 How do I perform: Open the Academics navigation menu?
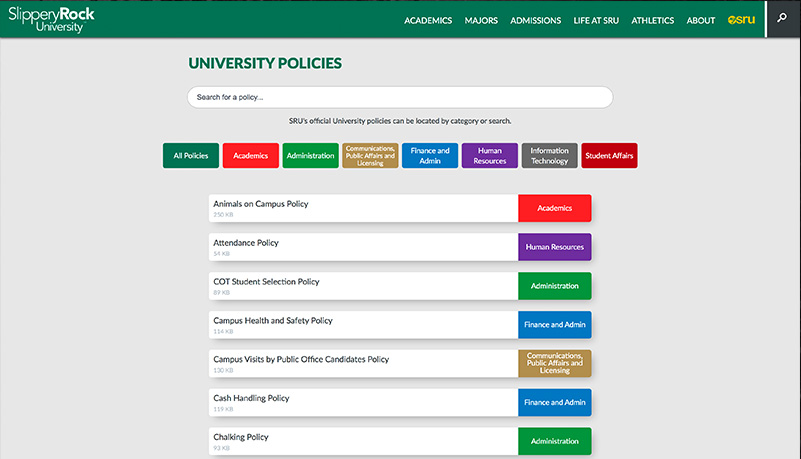coord(428,20)
